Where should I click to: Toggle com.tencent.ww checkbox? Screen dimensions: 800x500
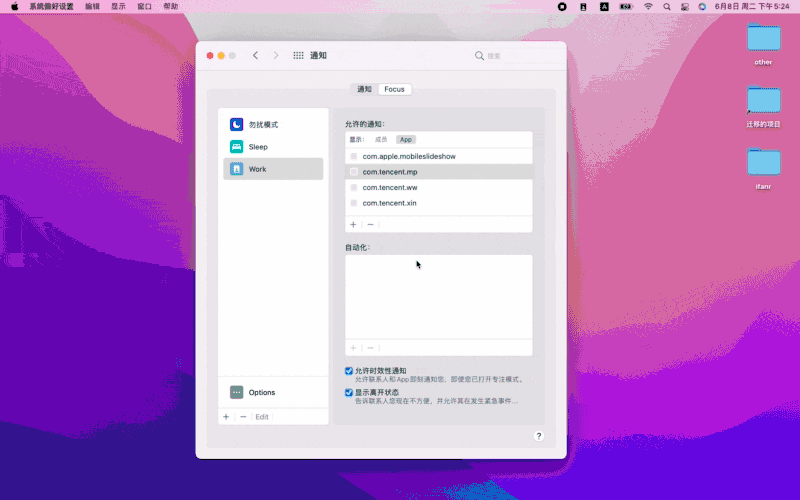click(x=354, y=187)
